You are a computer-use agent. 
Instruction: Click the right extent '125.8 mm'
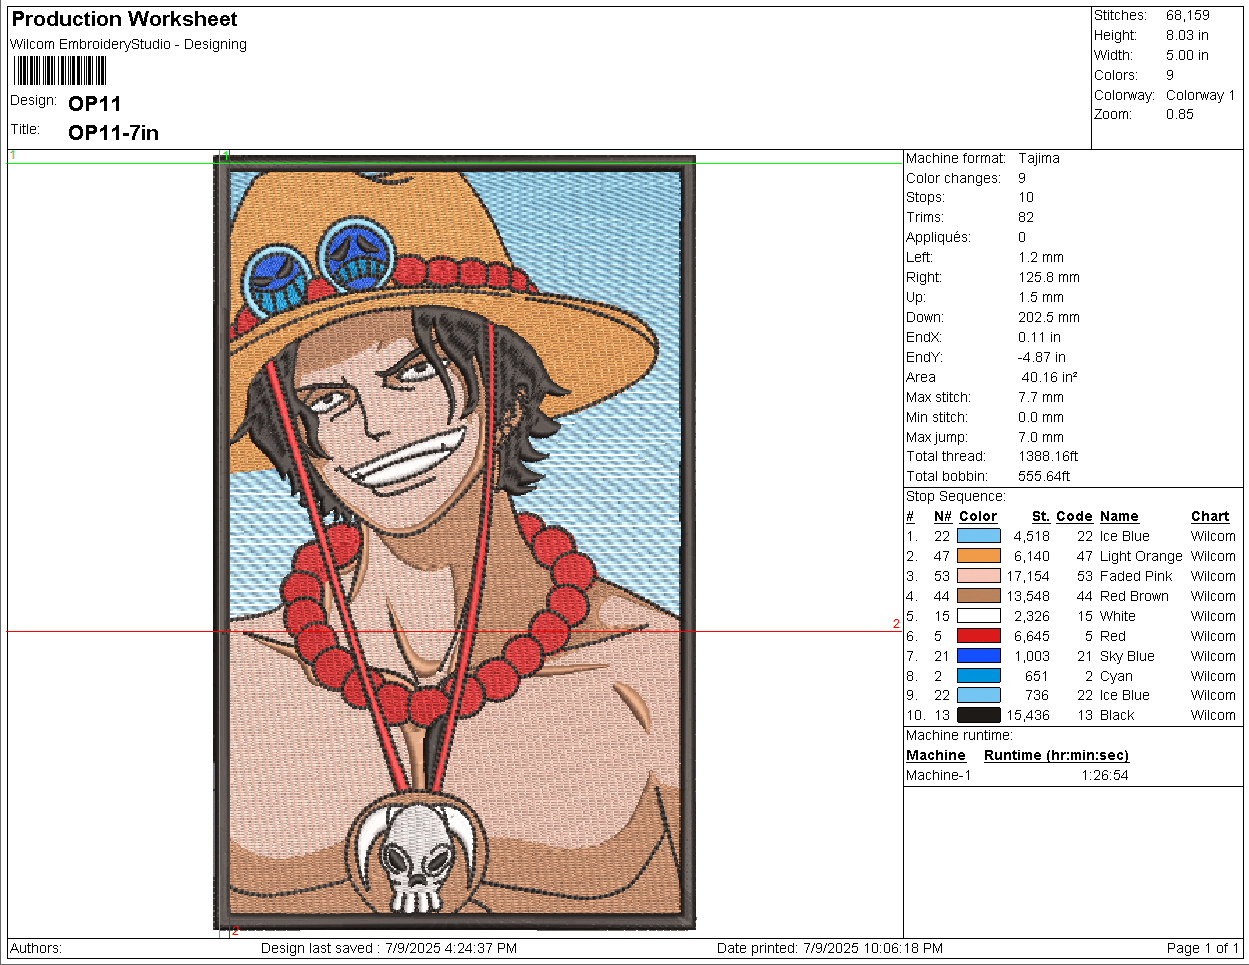pyautogui.click(x=1049, y=277)
